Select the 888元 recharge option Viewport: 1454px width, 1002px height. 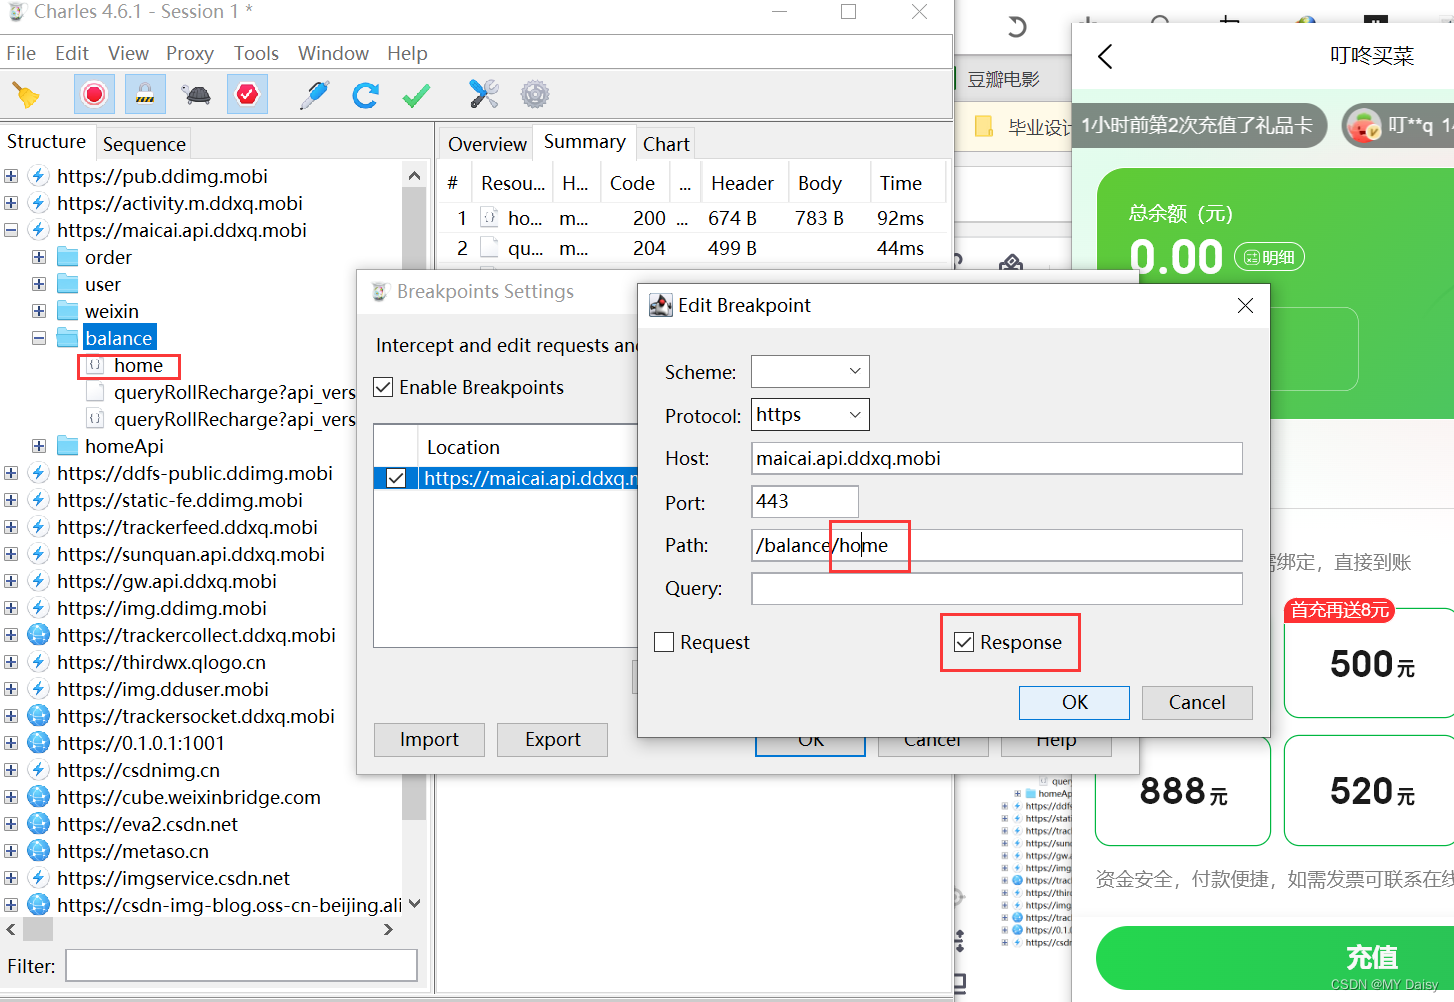(1183, 791)
